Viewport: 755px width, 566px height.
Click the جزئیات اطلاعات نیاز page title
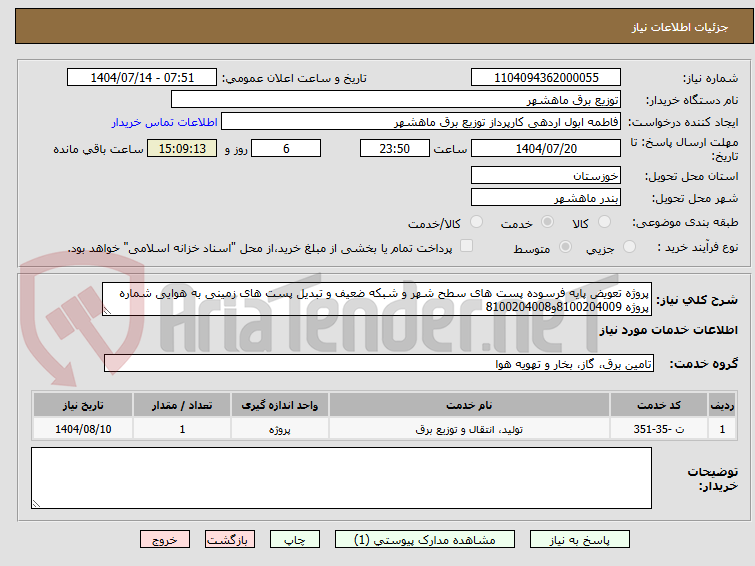680,27
